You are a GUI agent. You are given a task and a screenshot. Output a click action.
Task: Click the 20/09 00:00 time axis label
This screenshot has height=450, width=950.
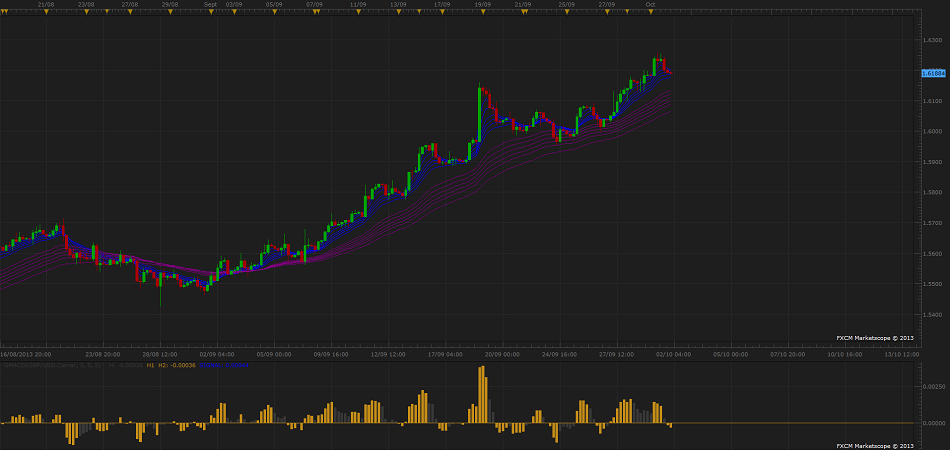click(x=503, y=353)
